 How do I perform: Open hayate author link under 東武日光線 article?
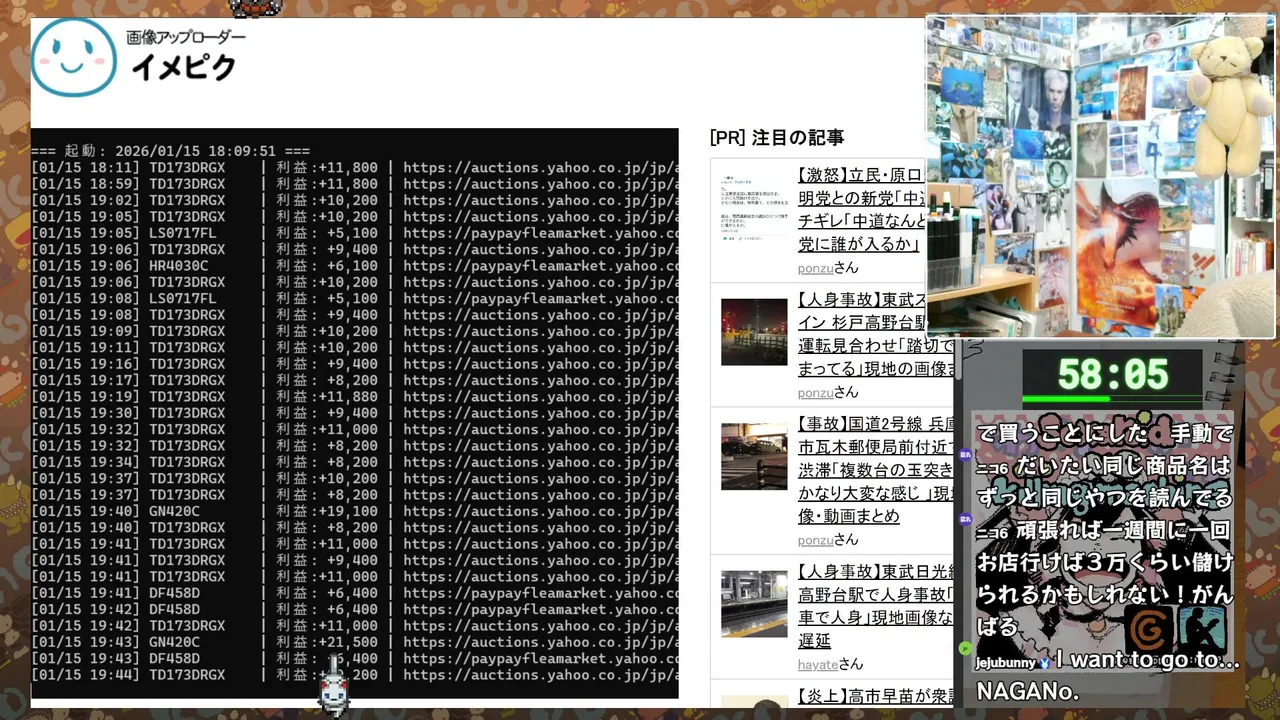click(x=818, y=663)
